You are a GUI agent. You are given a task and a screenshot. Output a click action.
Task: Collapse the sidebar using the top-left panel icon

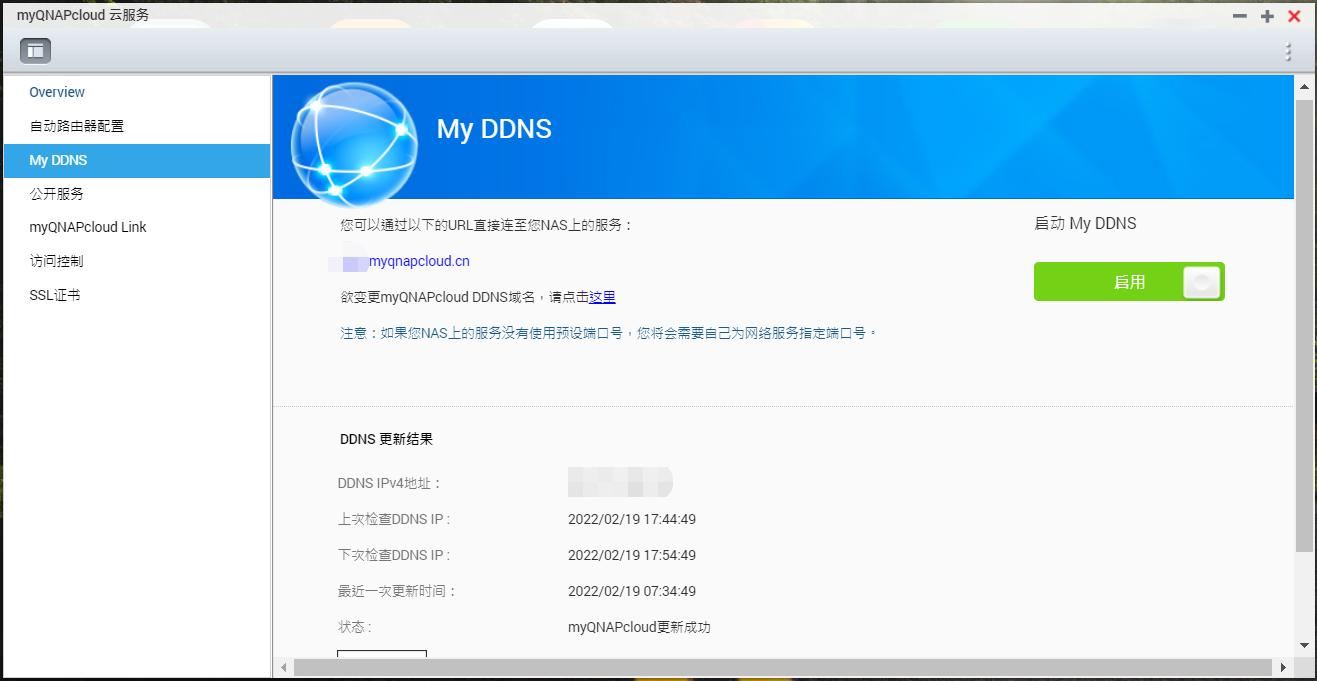tap(36, 50)
